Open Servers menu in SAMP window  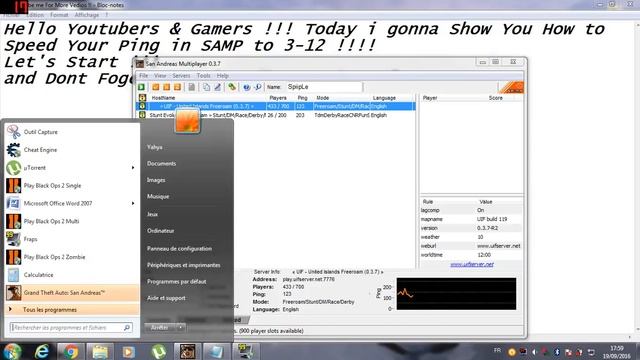point(181,76)
